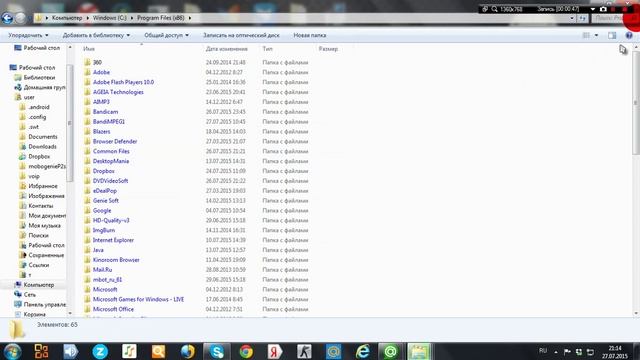Image resolution: width=640 pixels, height=360 pixels.
Task: Expand the Program Files (x86) breadcrumb arrow
Action: click(190, 18)
